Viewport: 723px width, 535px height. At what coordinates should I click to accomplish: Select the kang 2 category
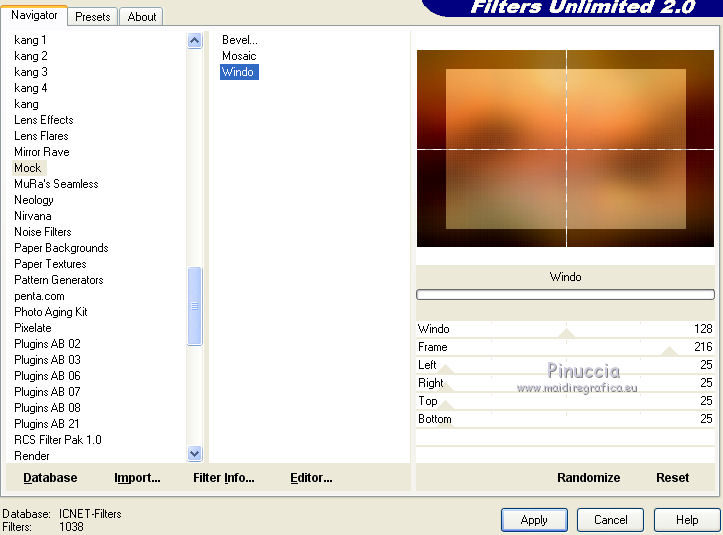(x=30, y=56)
